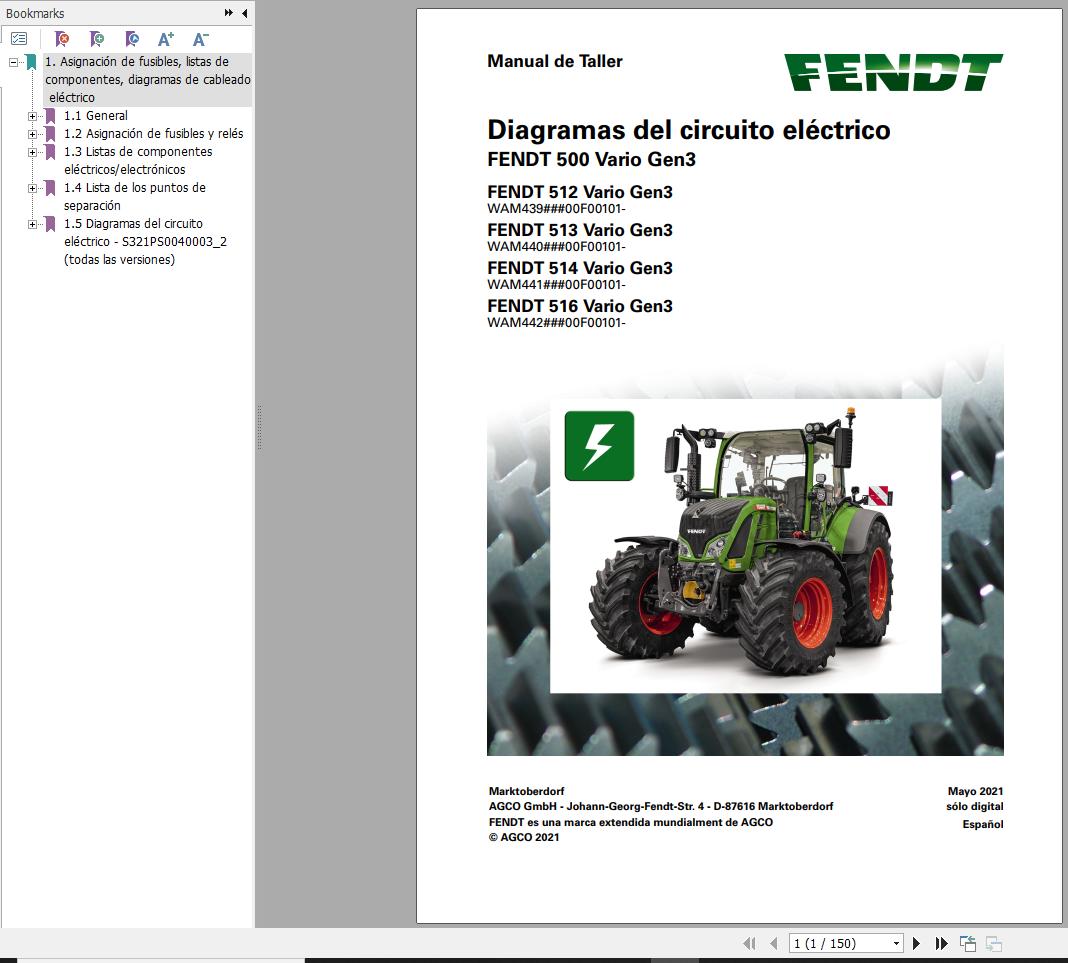Open the page number dropdown
The height and width of the screenshot is (963, 1068).
point(896,943)
